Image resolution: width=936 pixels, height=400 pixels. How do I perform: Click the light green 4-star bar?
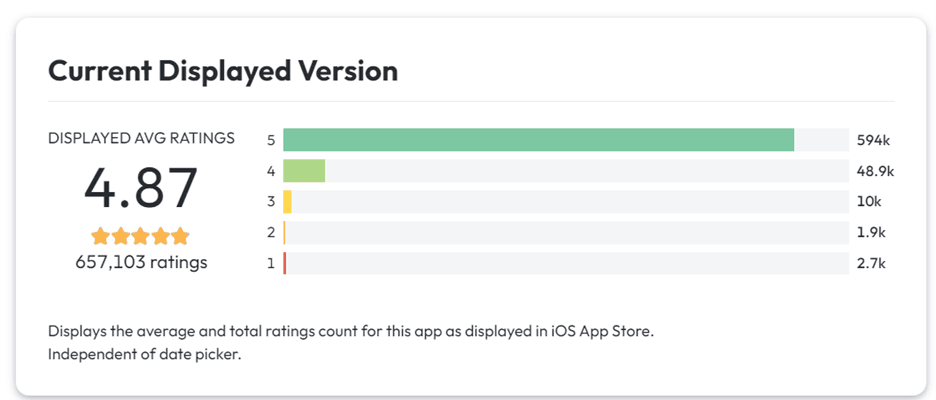[304, 171]
